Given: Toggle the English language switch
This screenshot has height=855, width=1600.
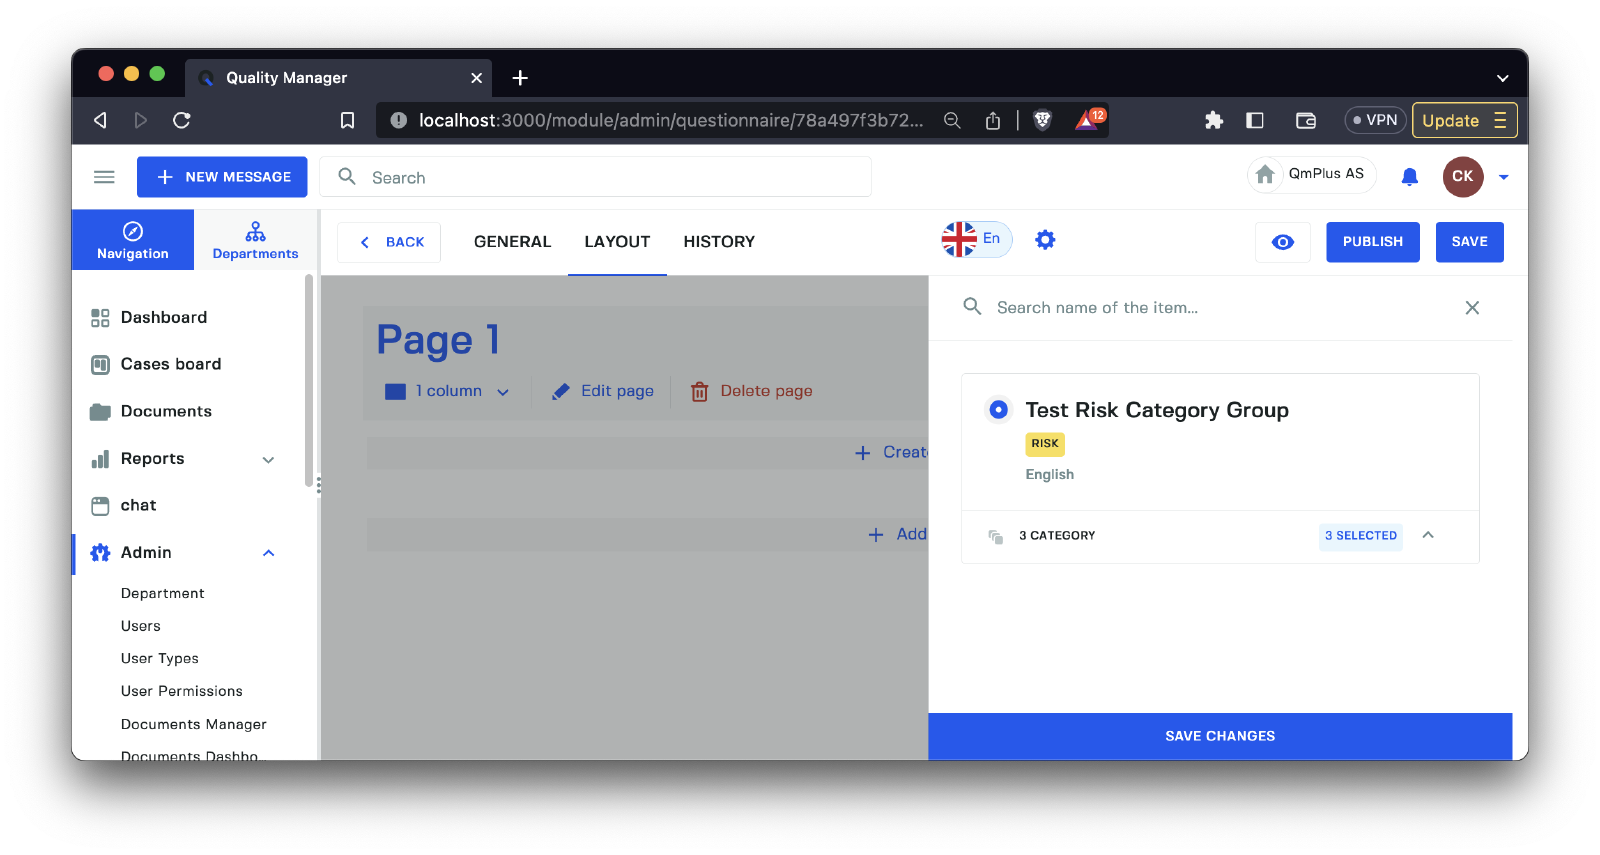Looking at the screenshot, I should tap(976, 239).
